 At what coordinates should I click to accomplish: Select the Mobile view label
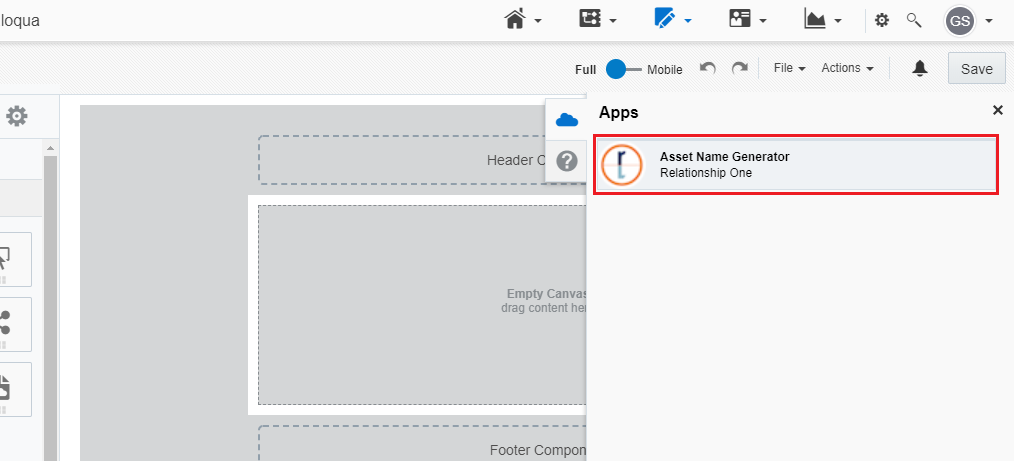tap(665, 70)
